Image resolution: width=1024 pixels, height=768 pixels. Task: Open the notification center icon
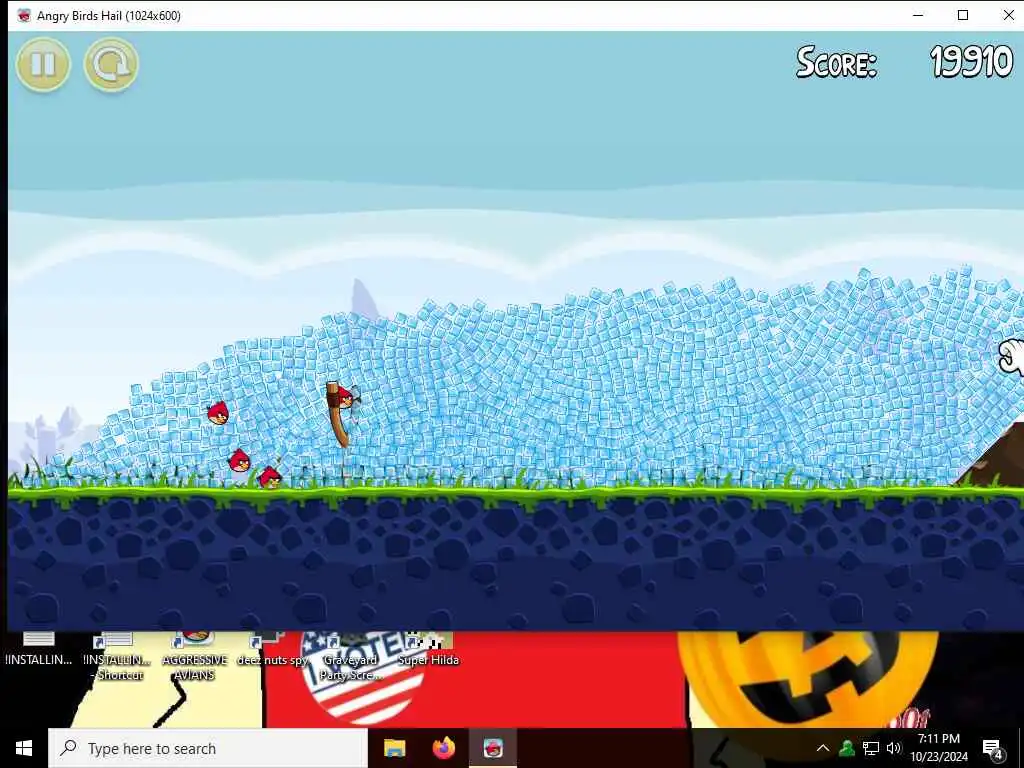[992, 749]
